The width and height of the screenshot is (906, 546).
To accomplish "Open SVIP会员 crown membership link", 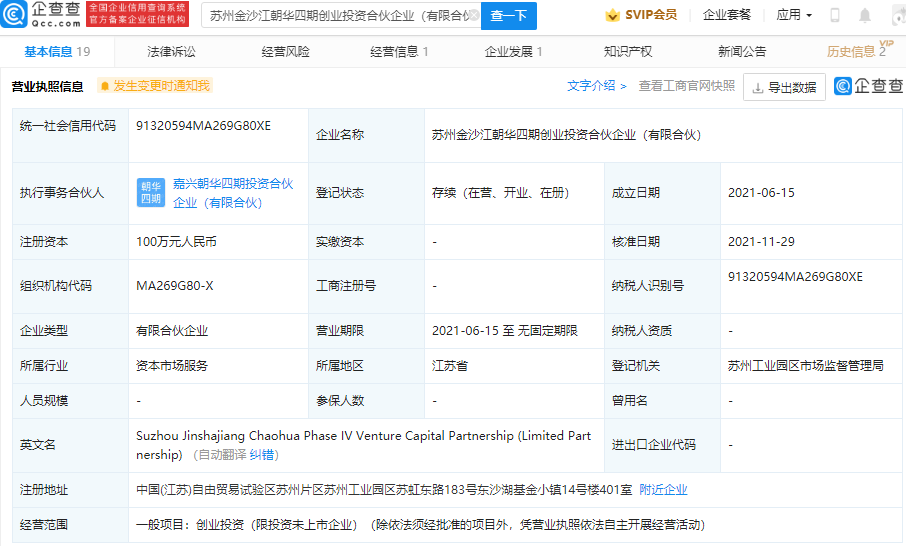I will [641, 15].
